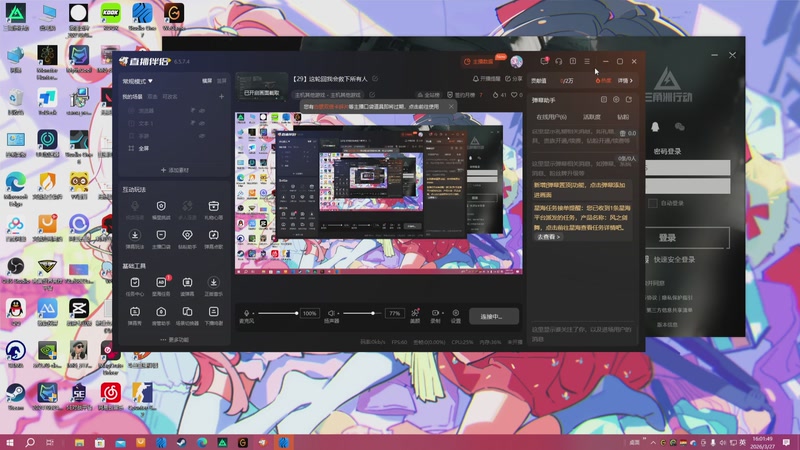Open the 美颜 beauty filter settings
The image size is (800, 450).
click(415, 316)
